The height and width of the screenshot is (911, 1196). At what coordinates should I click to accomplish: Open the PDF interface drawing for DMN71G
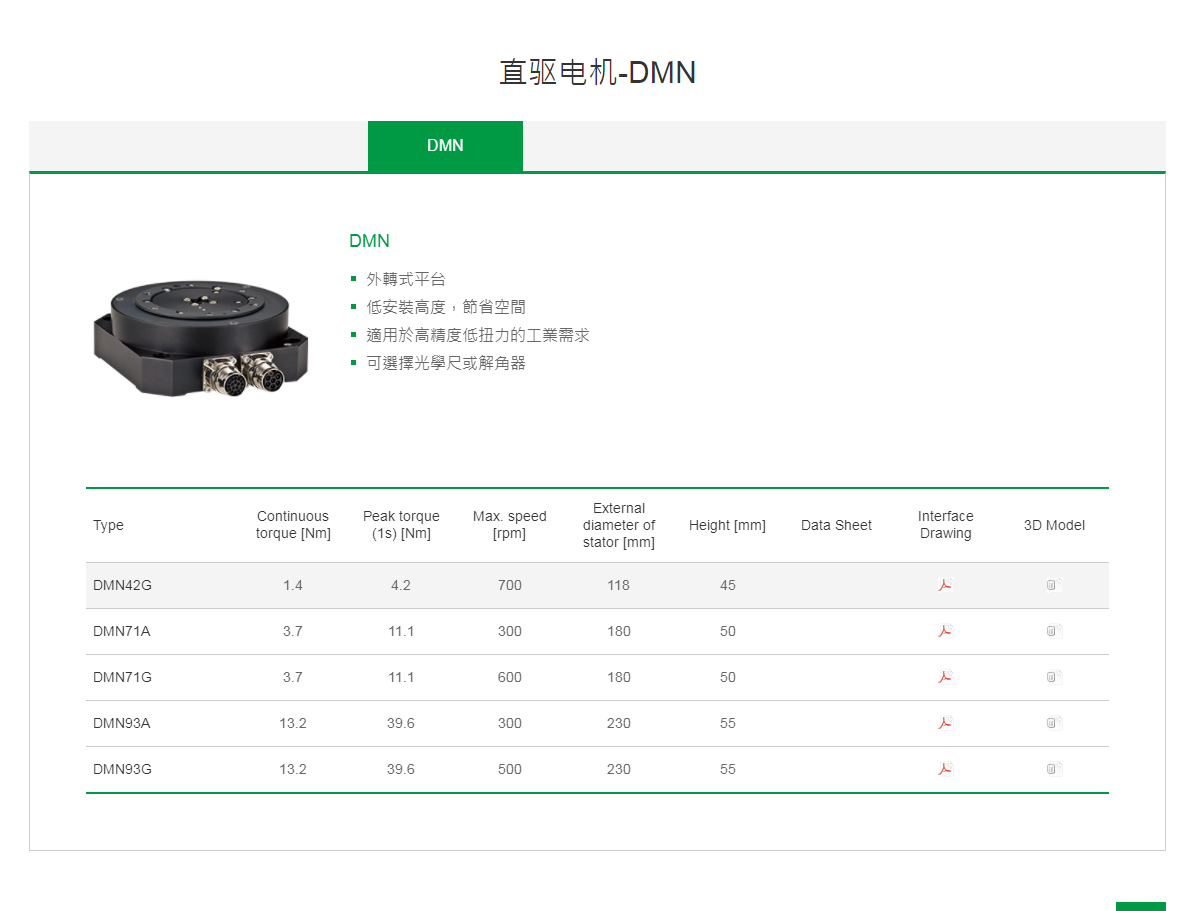pyautogui.click(x=945, y=677)
